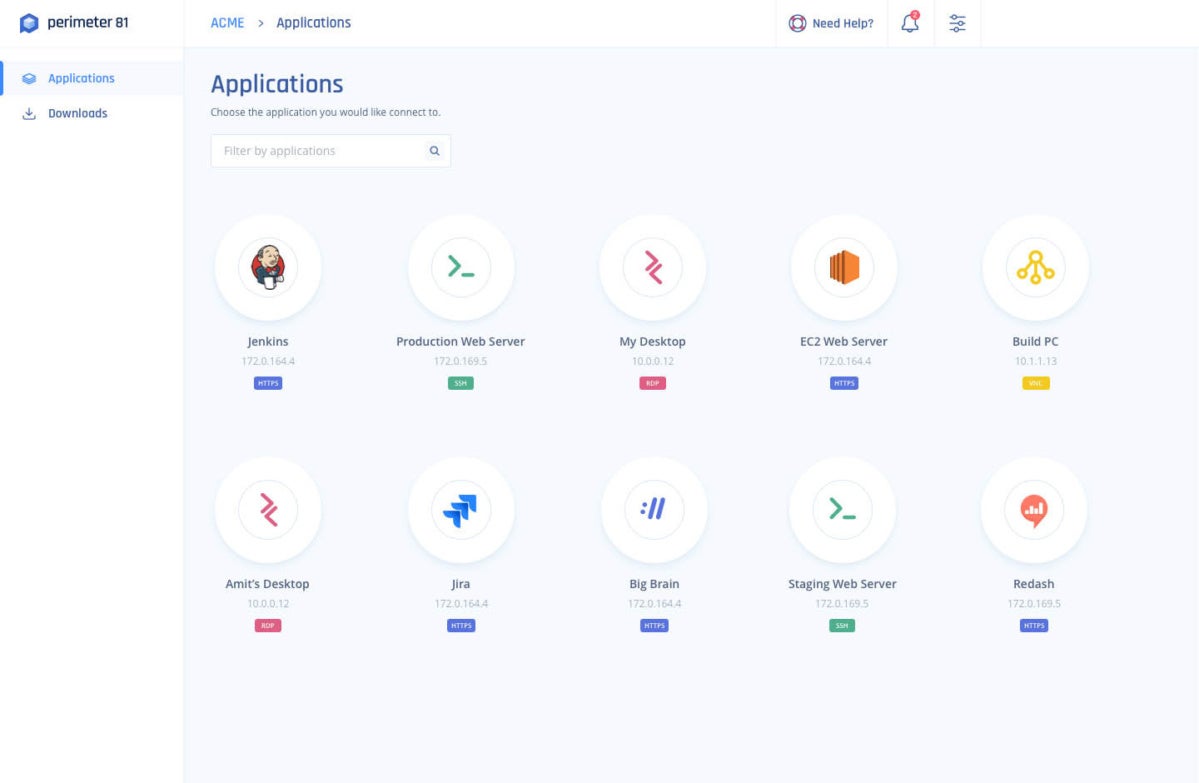Click the HTTPS badge under Jira
This screenshot has height=783, width=1199.
[x=460, y=625]
